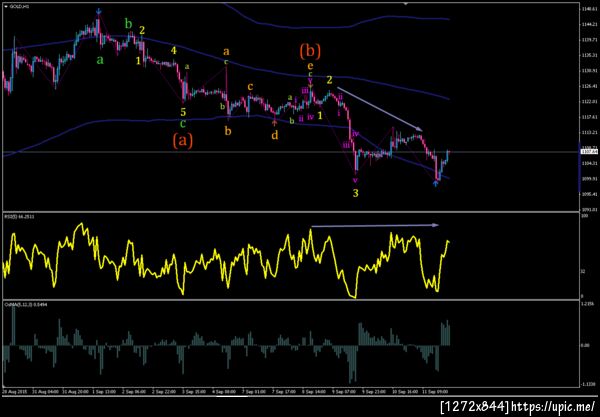
Task: Click the 1122.01 price axis label
Action: coord(589,102)
